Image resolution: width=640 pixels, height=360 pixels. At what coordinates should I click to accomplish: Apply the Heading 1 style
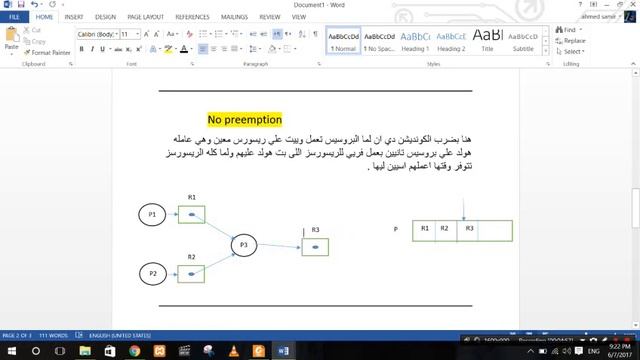415,40
